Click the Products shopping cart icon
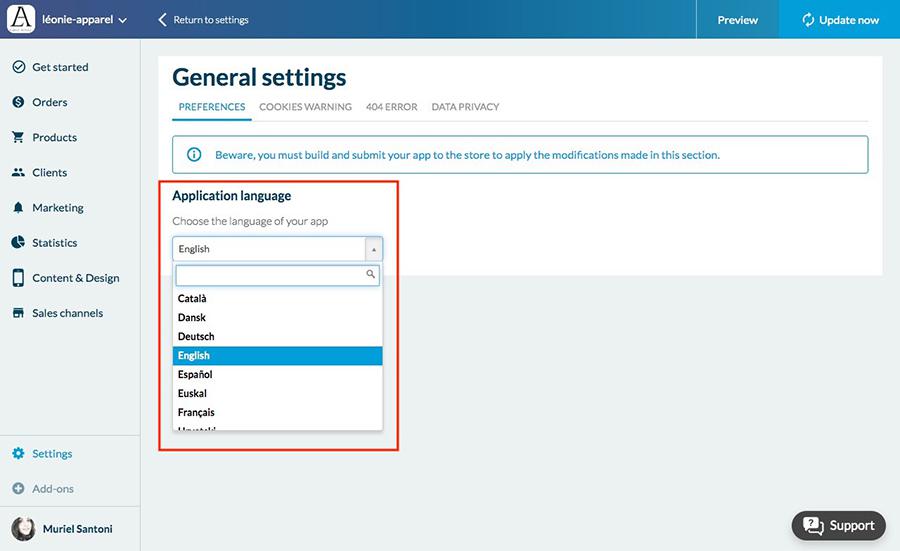 (x=18, y=137)
